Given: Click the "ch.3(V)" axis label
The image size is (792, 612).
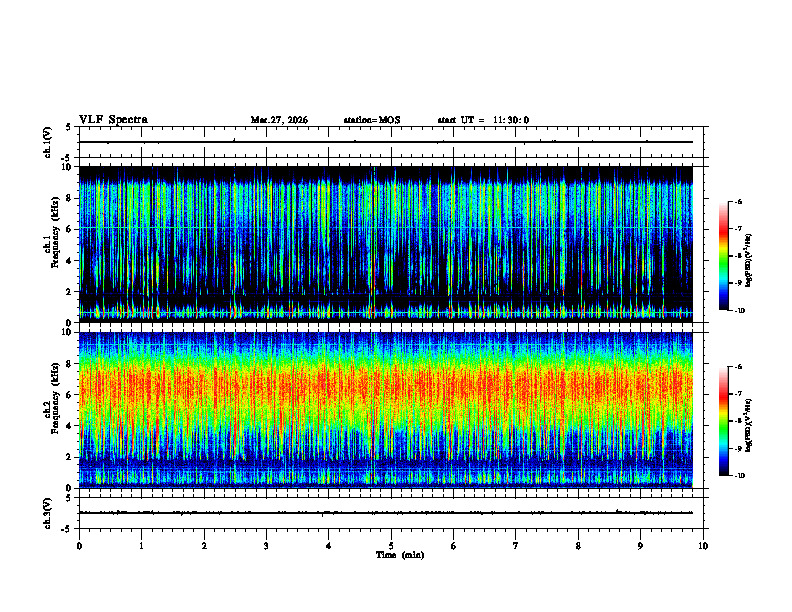Looking at the screenshot, I should click(48, 513).
